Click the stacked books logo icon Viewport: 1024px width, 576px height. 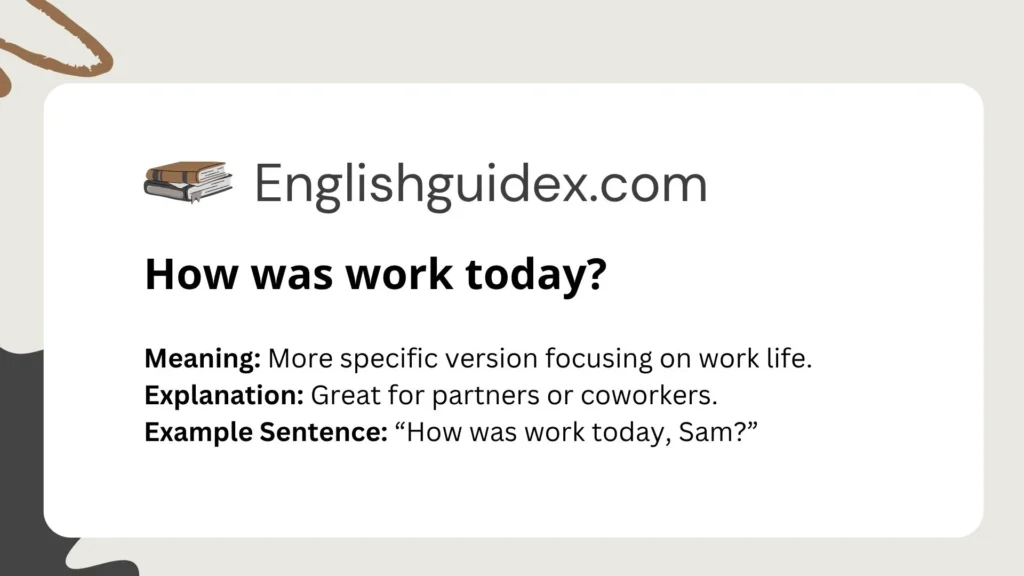[188, 183]
